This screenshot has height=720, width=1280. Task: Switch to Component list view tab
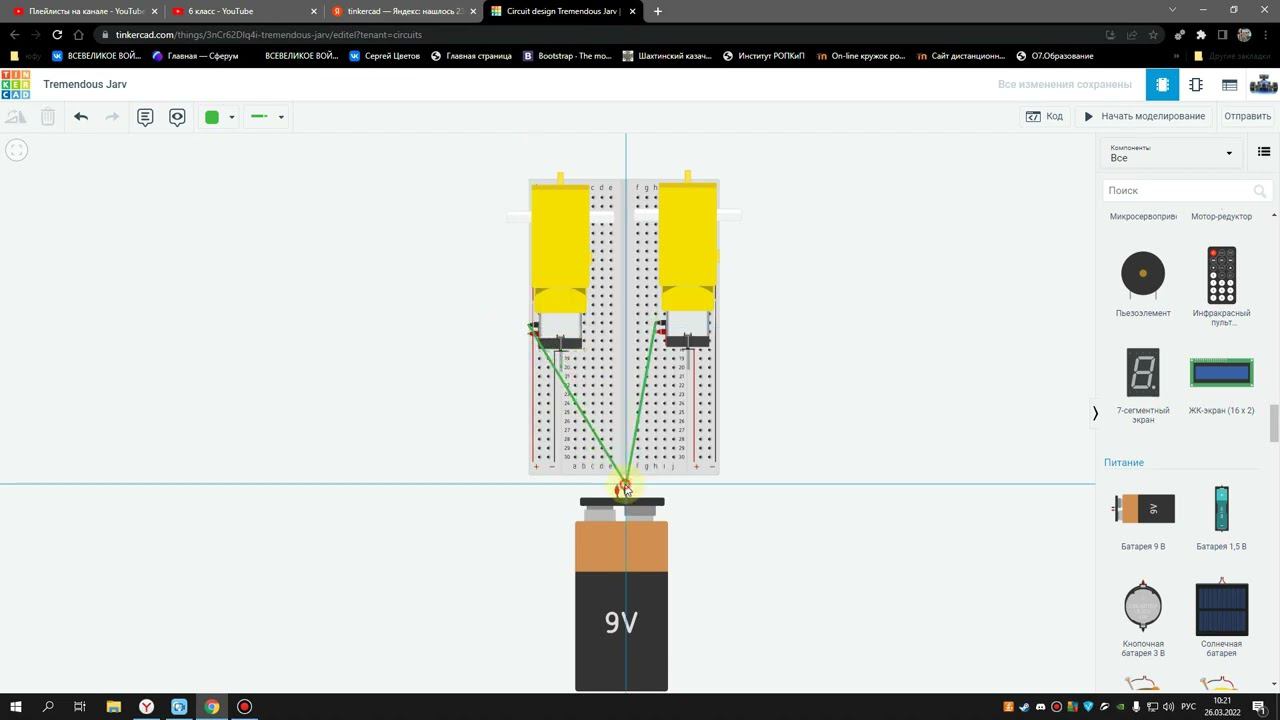pyautogui.click(x=1229, y=85)
